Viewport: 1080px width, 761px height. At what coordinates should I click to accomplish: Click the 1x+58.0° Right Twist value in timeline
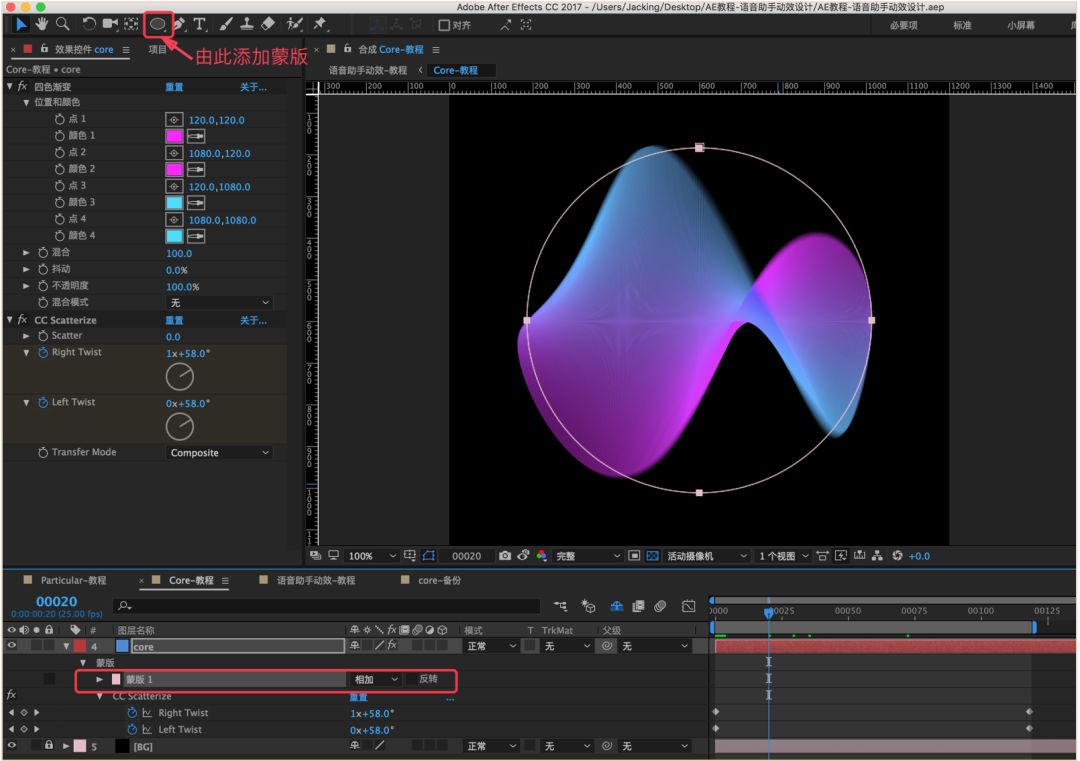[372, 713]
